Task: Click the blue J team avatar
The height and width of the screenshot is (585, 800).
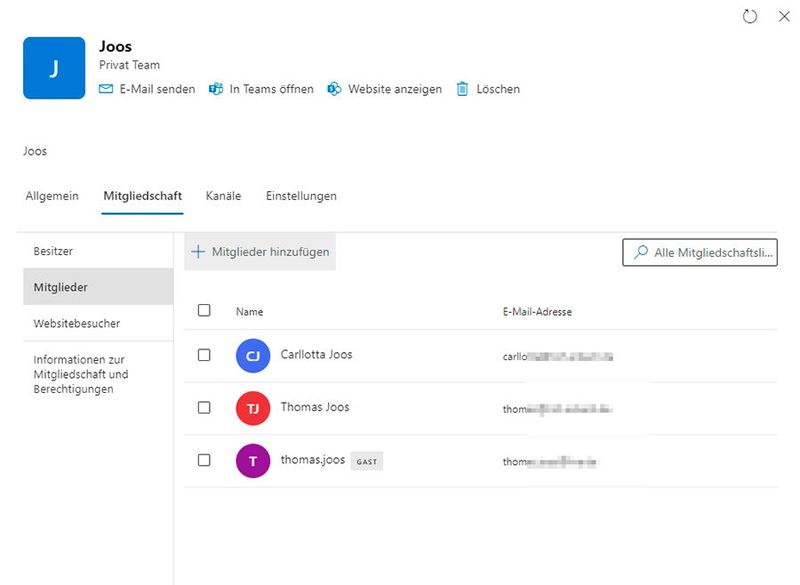Action: 54,68
